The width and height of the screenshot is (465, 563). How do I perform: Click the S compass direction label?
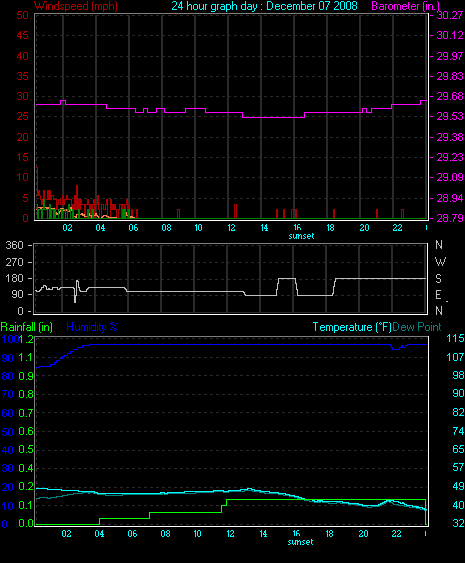[x=438, y=278]
